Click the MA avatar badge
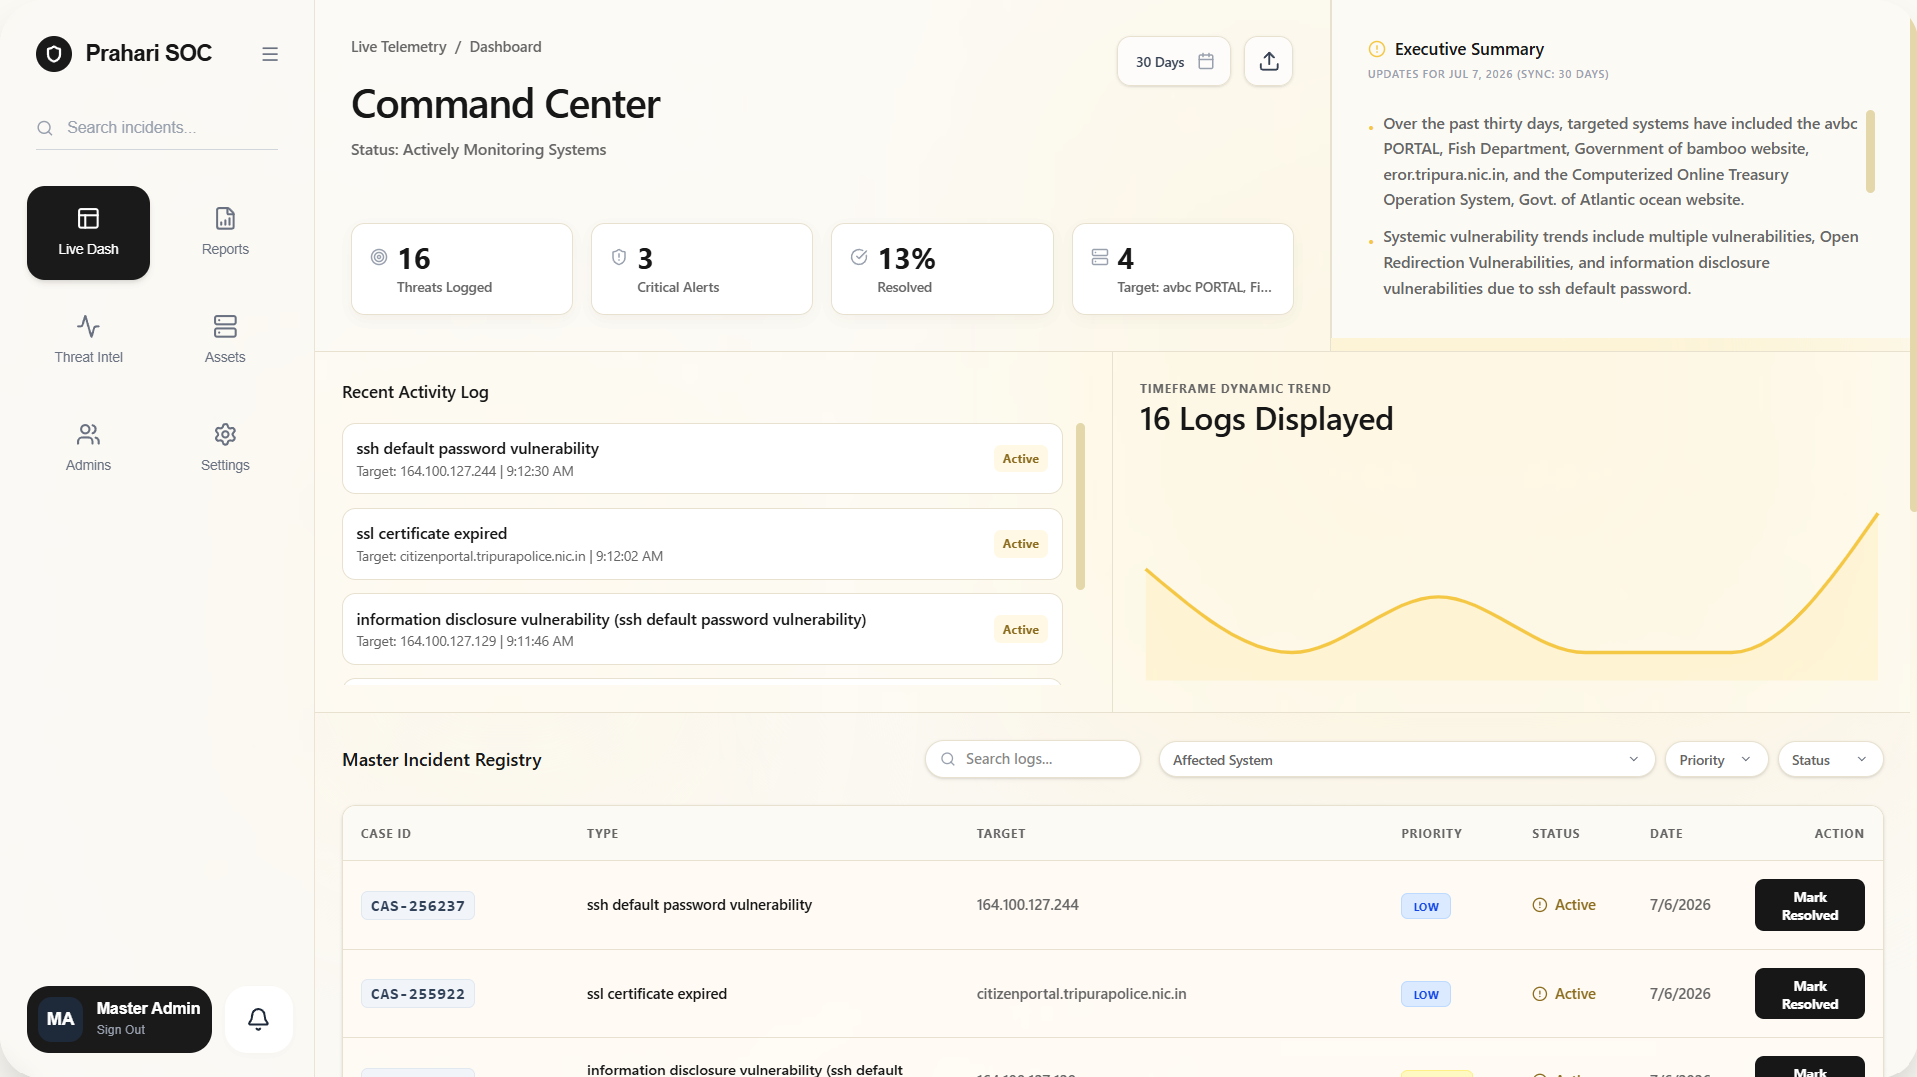 point(60,1019)
